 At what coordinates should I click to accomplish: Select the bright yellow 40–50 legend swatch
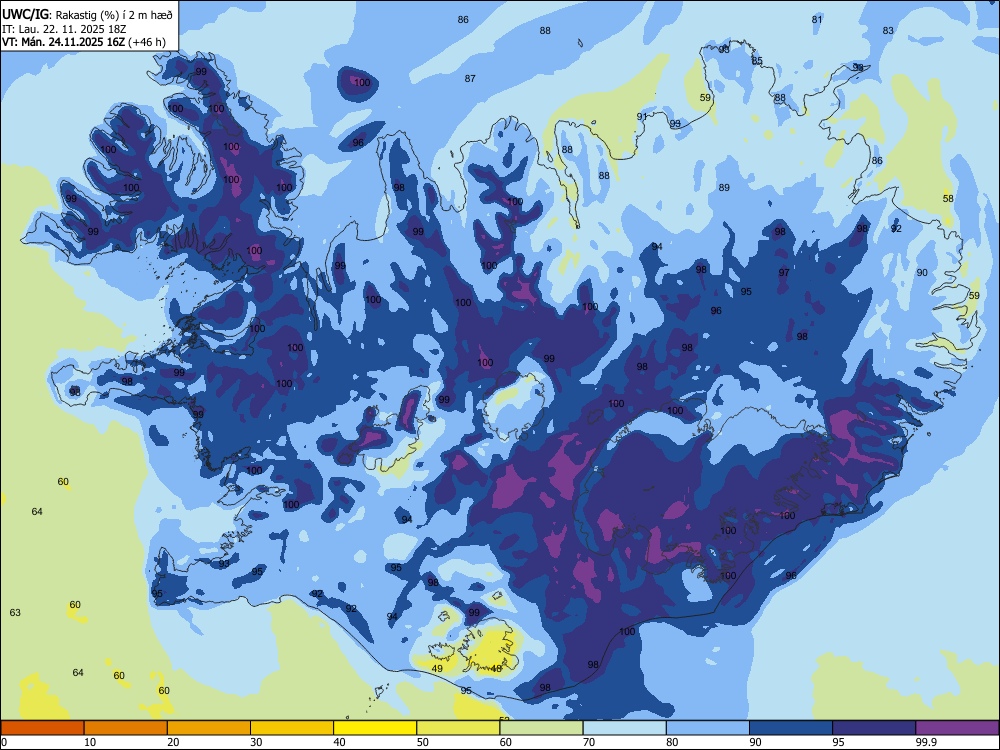(375, 728)
